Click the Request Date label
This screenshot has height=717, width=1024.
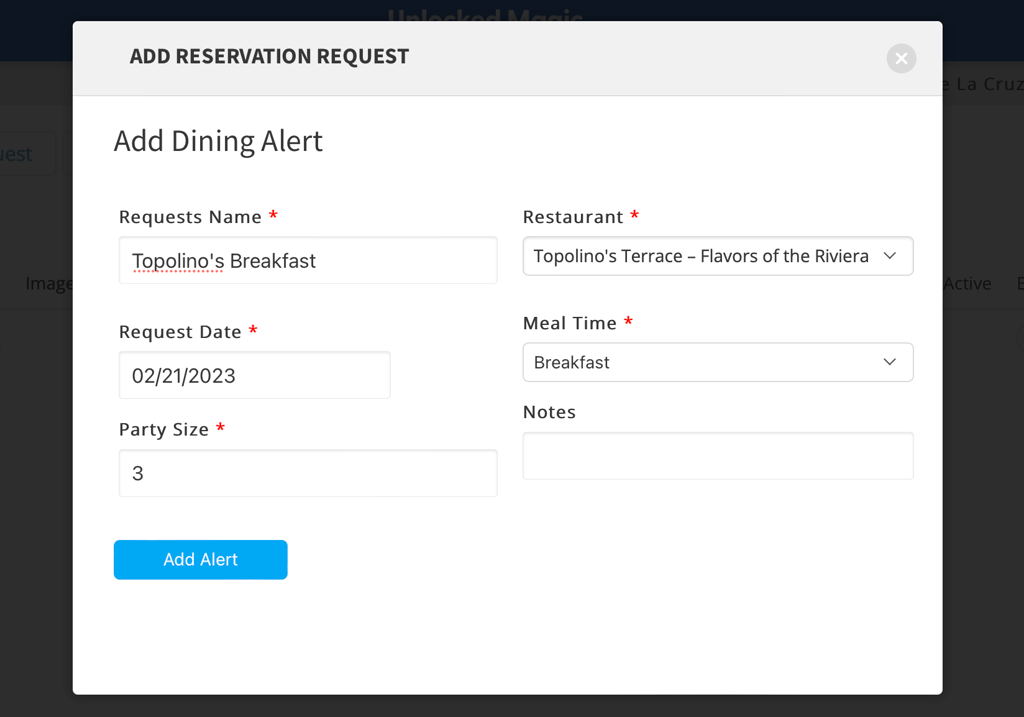pyautogui.click(x=180, y=332)
